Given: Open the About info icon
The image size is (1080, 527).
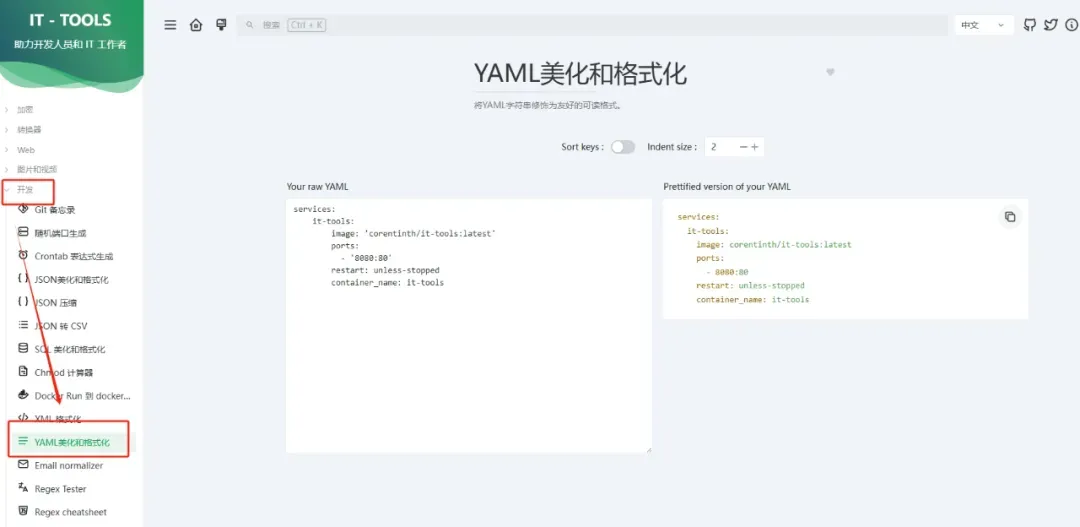Looking at the screenshot, I should [x=1071, y=25].
